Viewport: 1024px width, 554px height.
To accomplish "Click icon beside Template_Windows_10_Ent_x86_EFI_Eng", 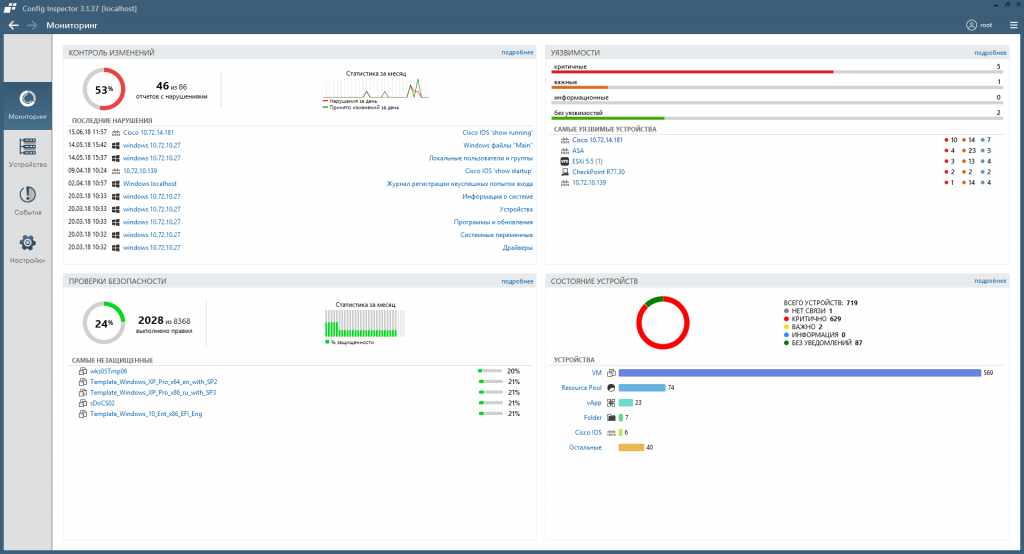I will pyautogui.click(x=83, y=414).
